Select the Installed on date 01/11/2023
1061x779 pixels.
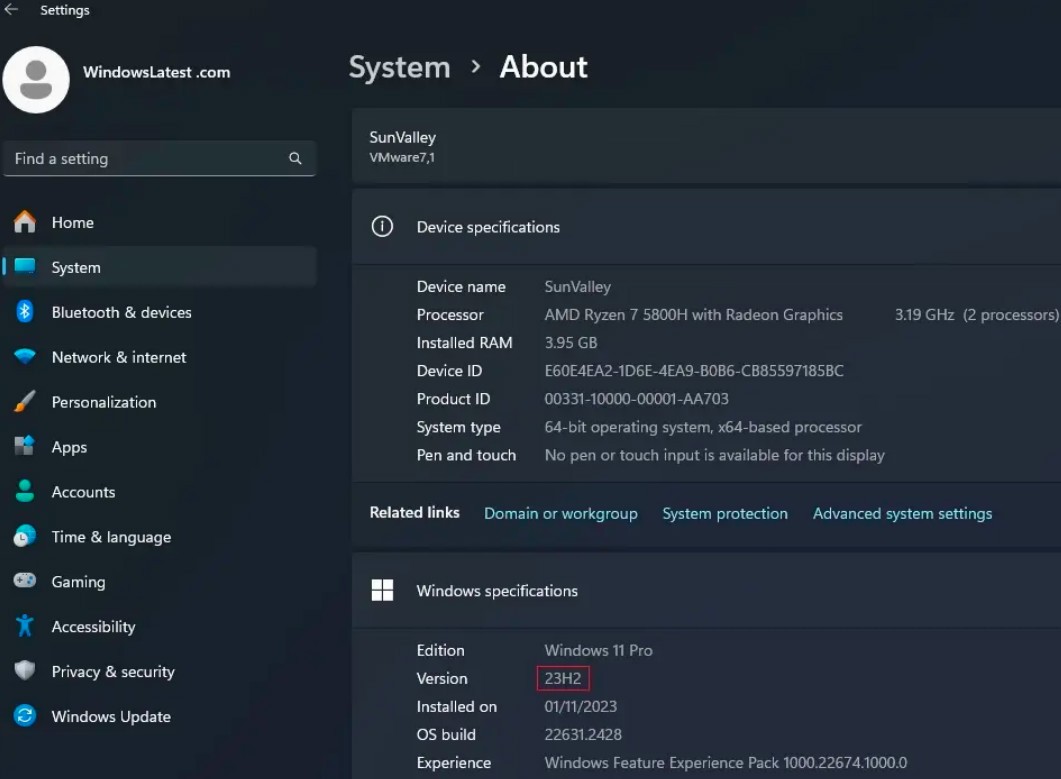tap(581, 707)
